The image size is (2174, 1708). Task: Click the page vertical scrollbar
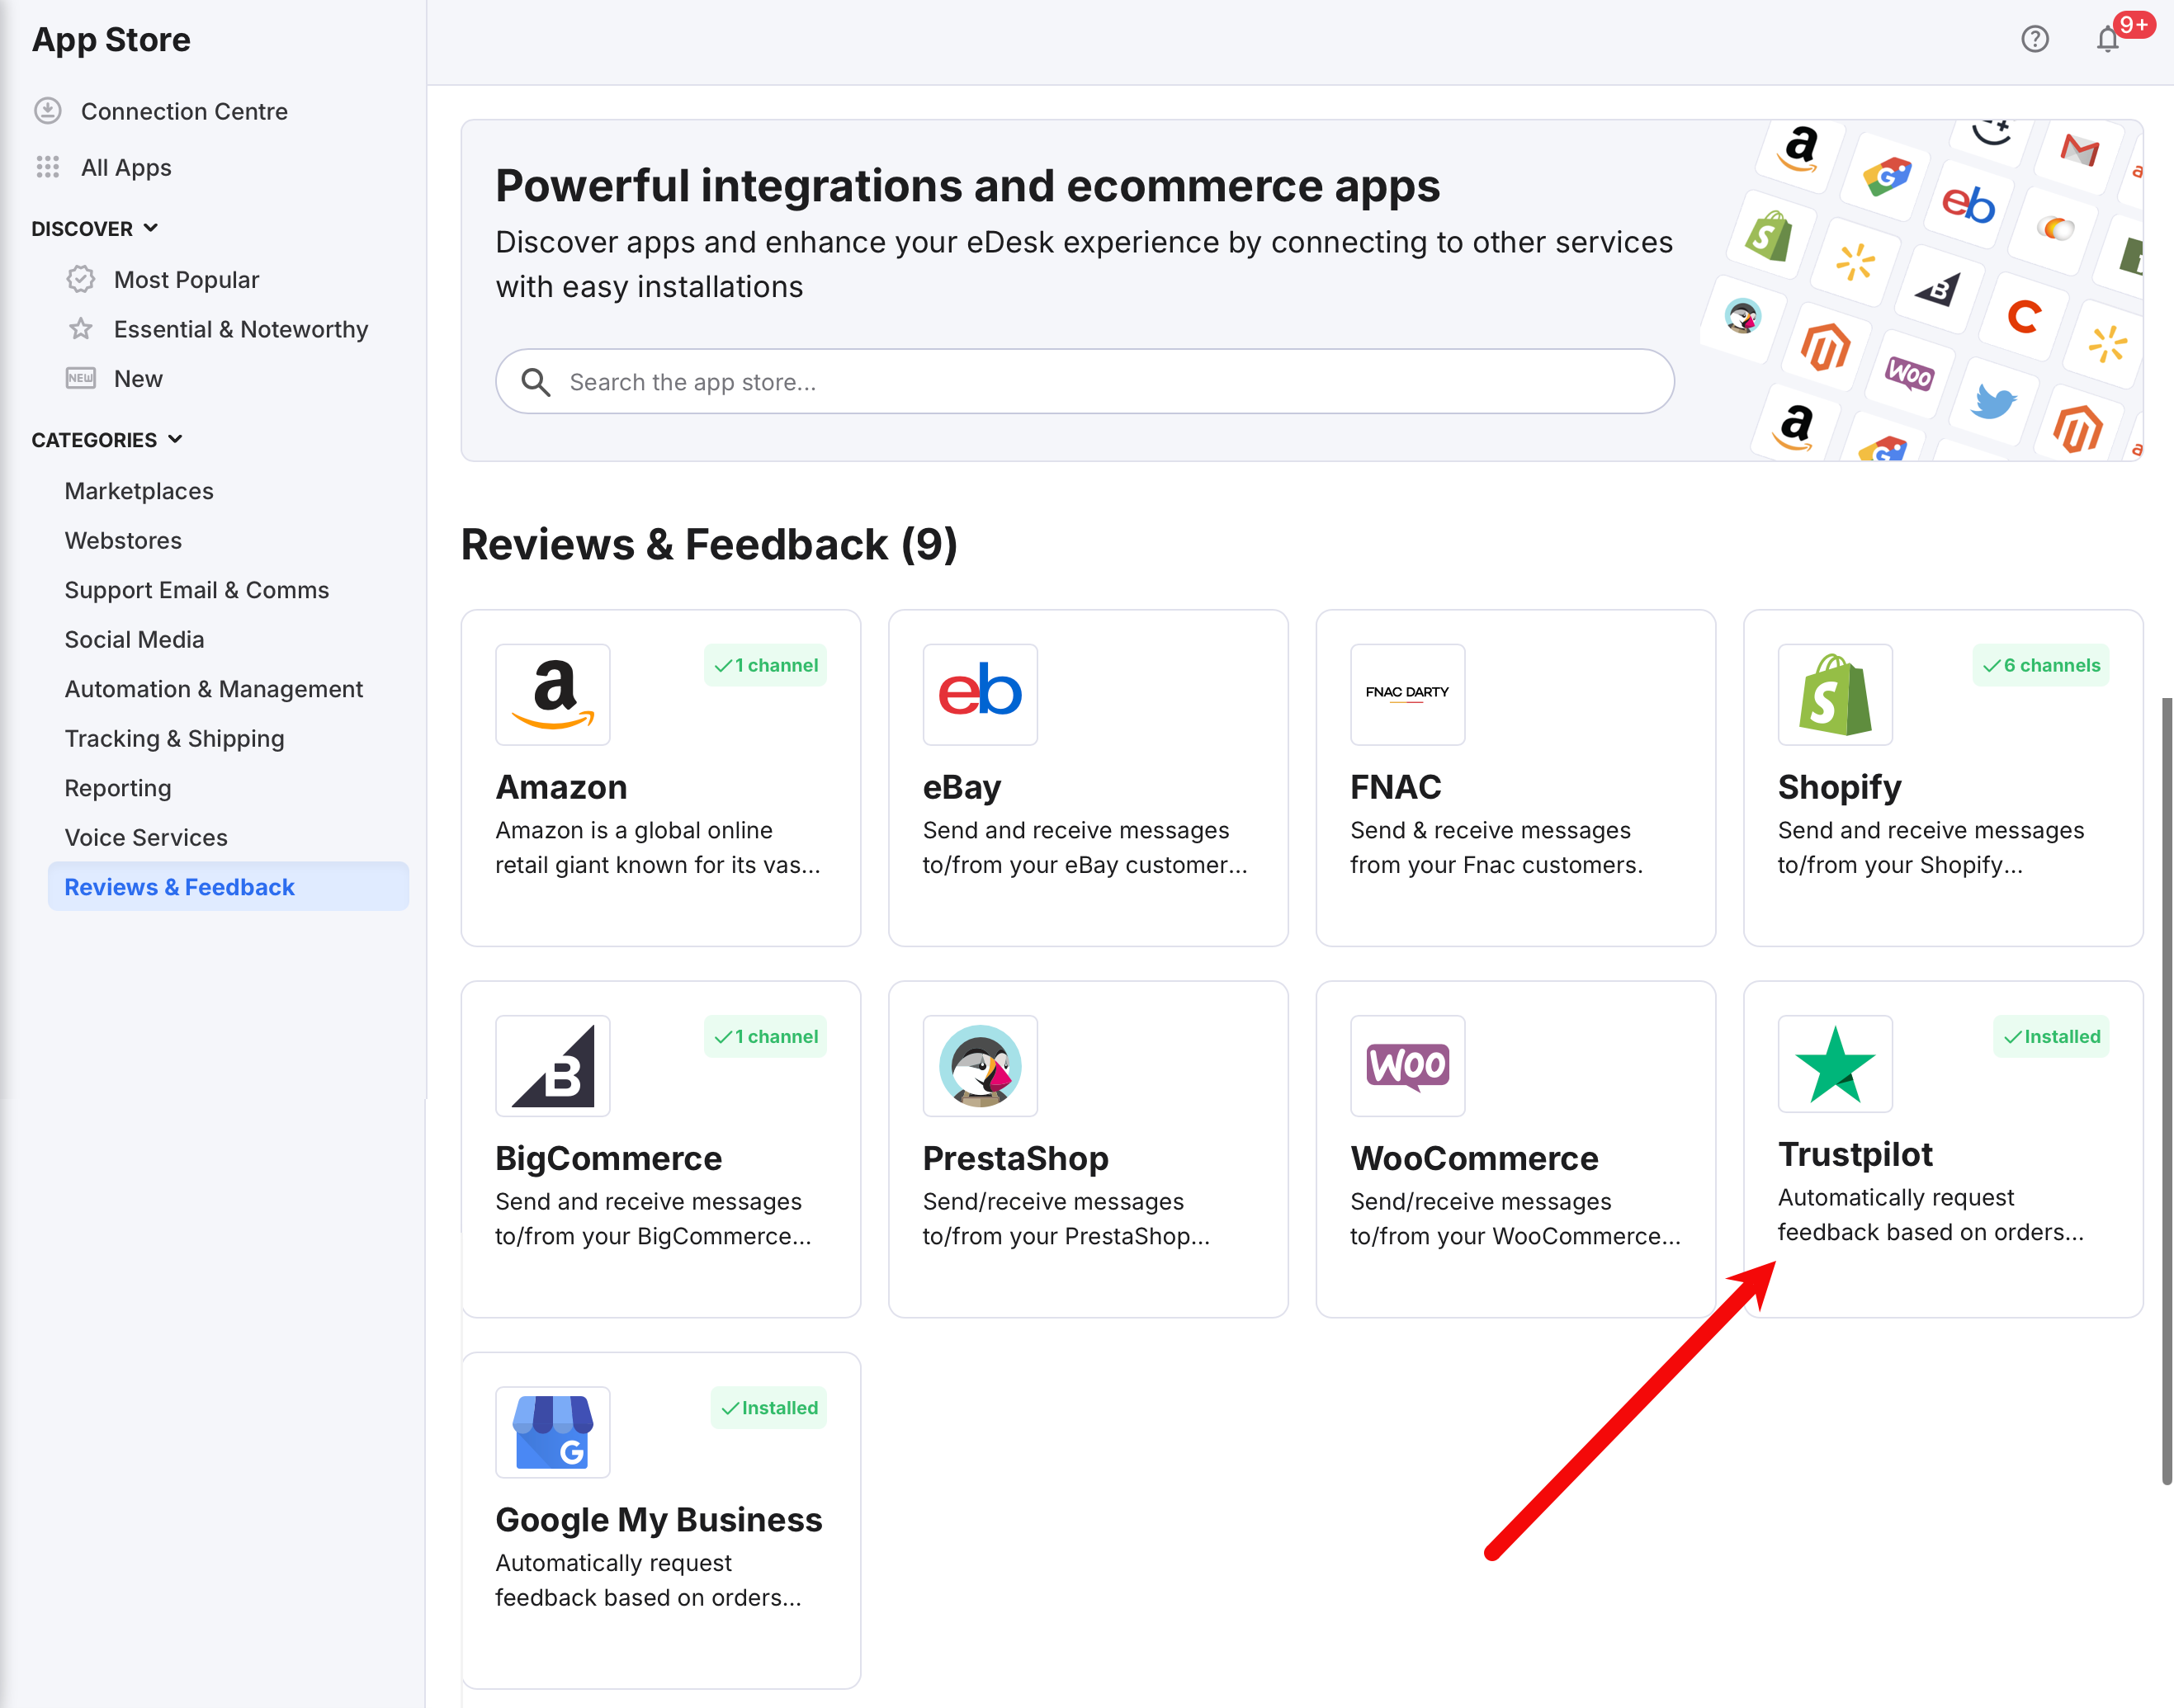[x=2166, y=1090]
